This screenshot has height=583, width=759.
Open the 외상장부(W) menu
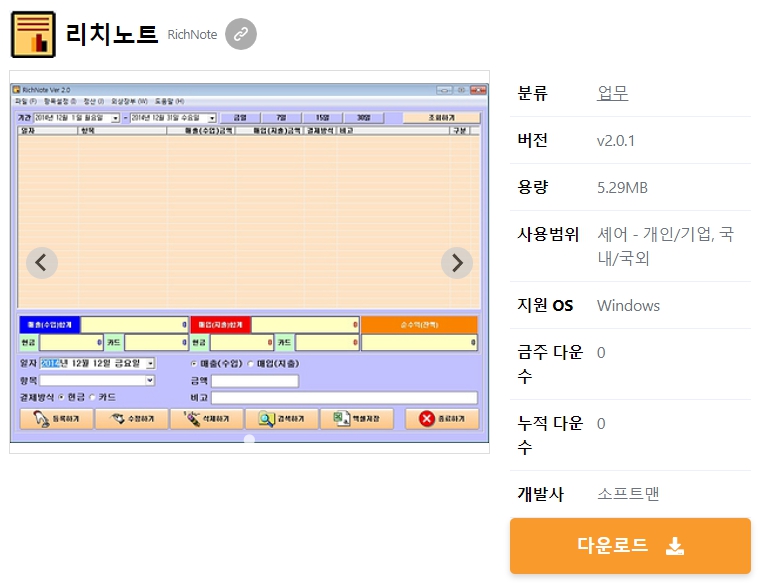point(129,101)
